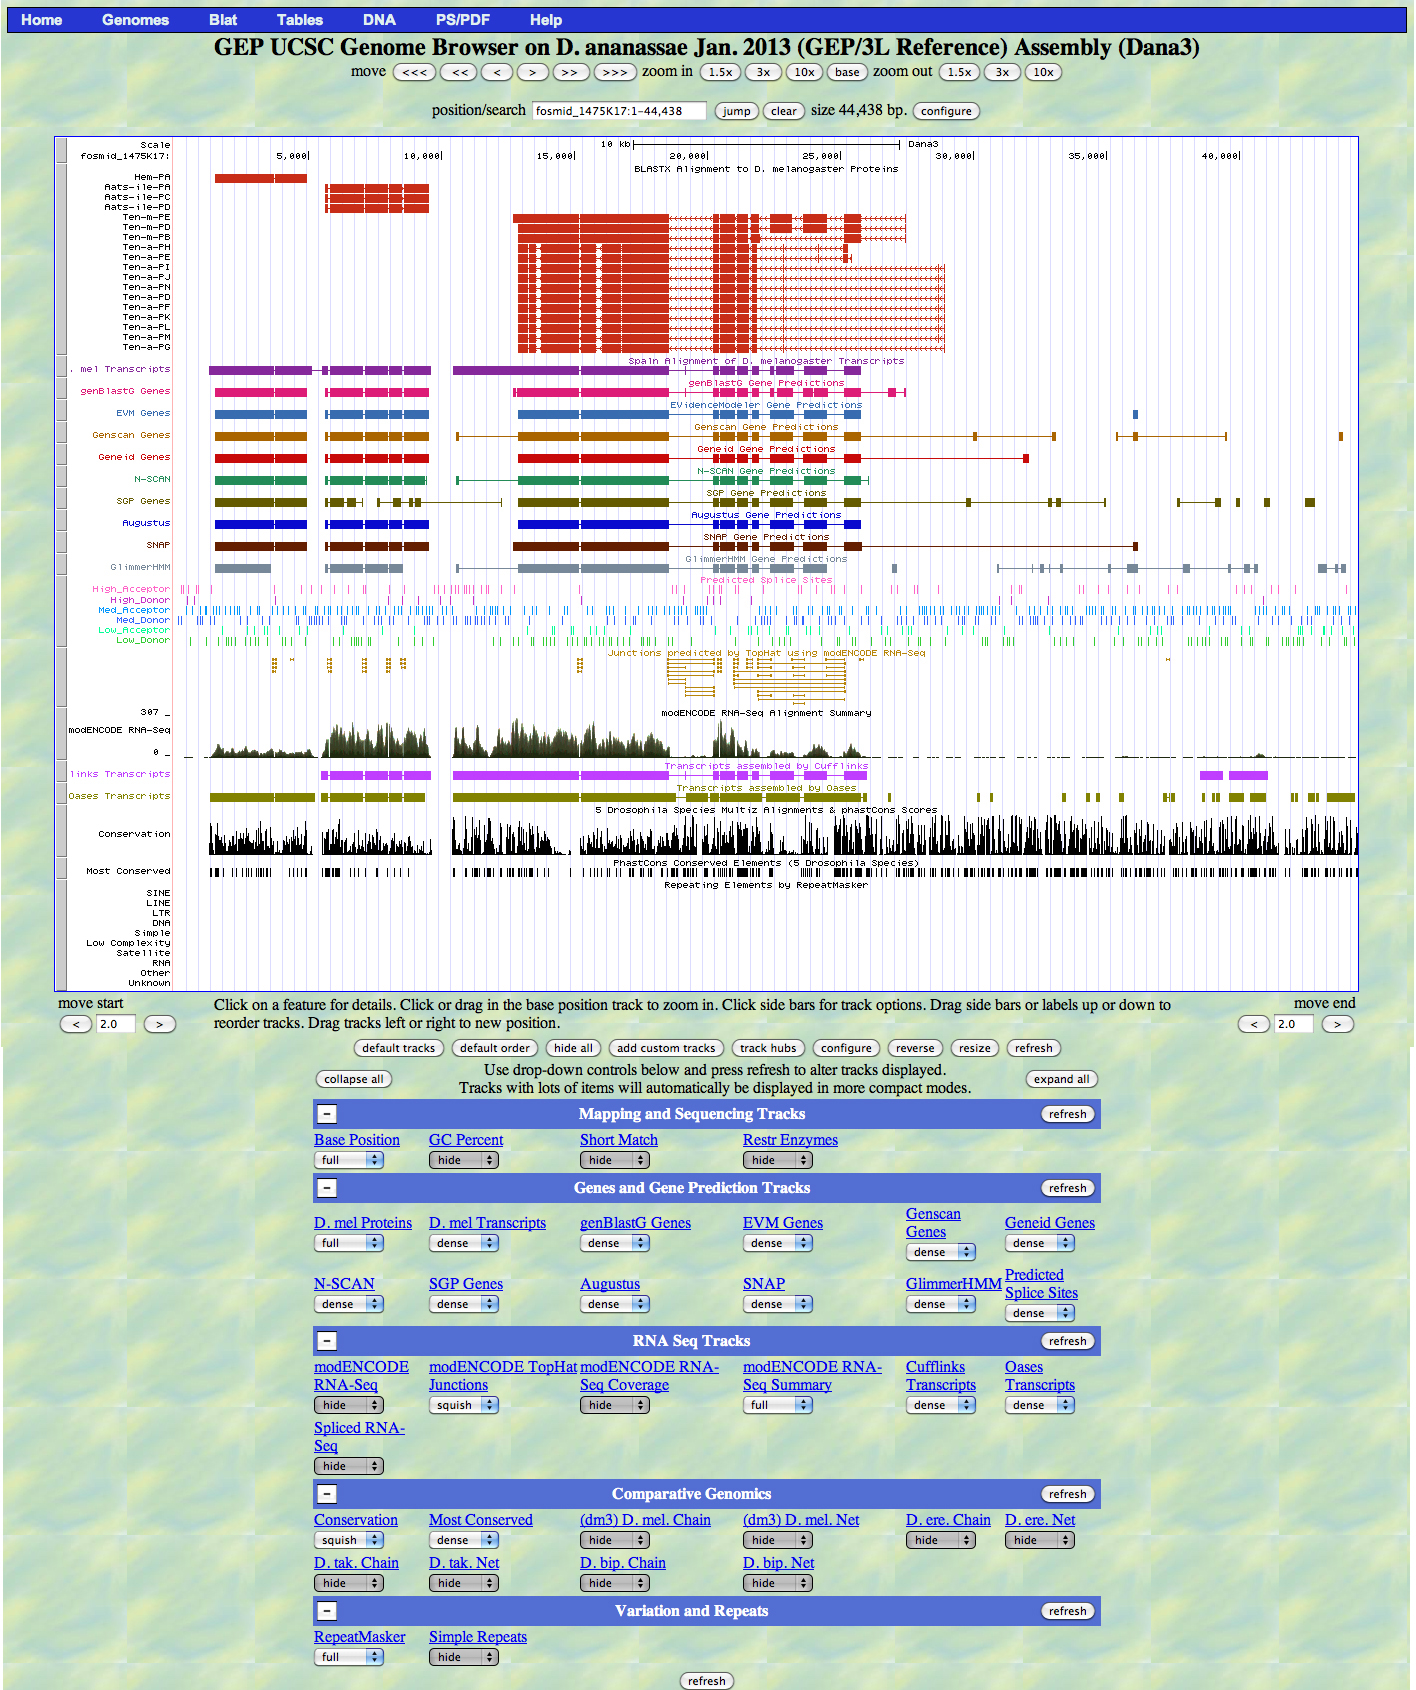The width and height of the screenshot is (1416, 1690).
Task: Click the track hubs button
Action: pyautogui.click(x=768, y=1048)
